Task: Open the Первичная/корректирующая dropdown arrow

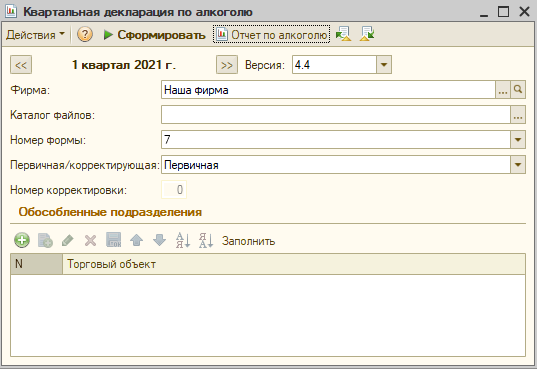Action: click(x=518, y=165)
